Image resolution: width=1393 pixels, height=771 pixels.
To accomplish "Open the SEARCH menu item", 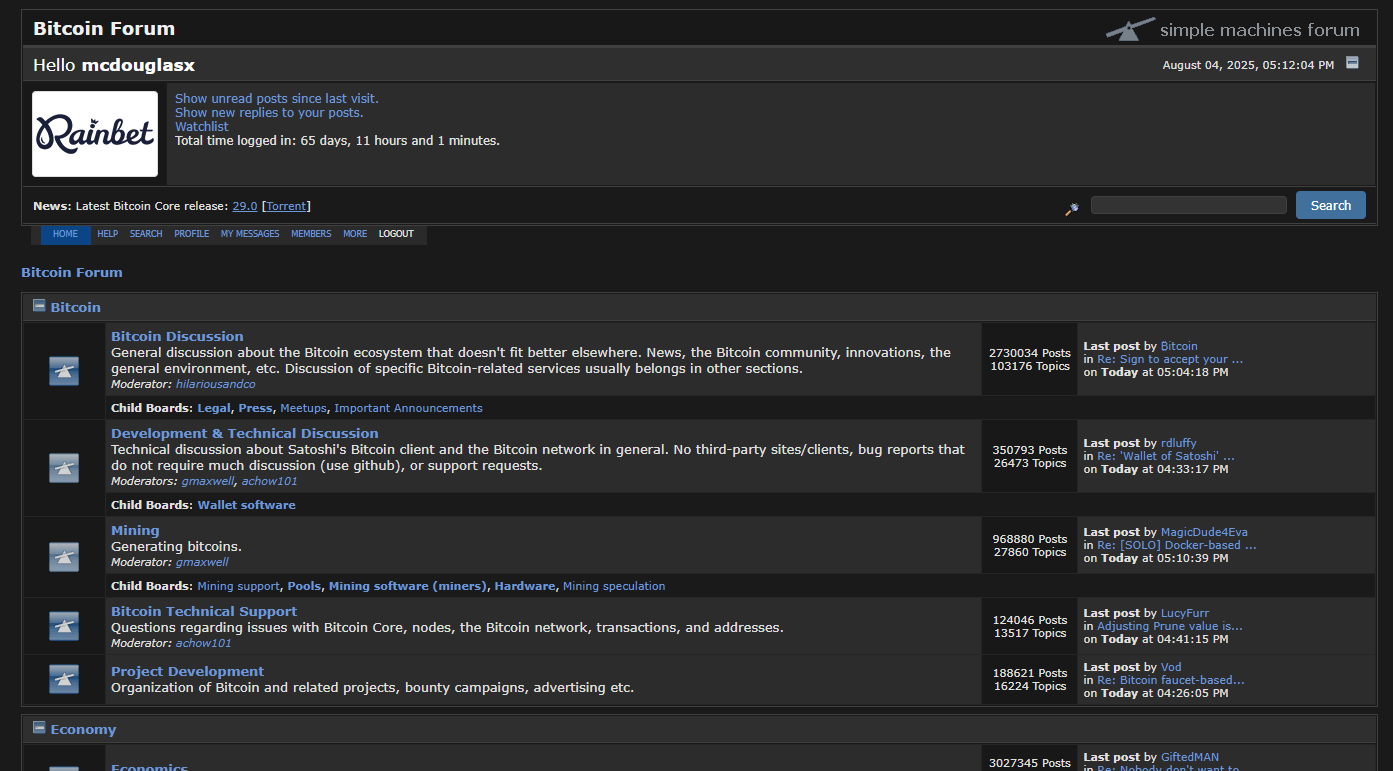I will point(146,234).
